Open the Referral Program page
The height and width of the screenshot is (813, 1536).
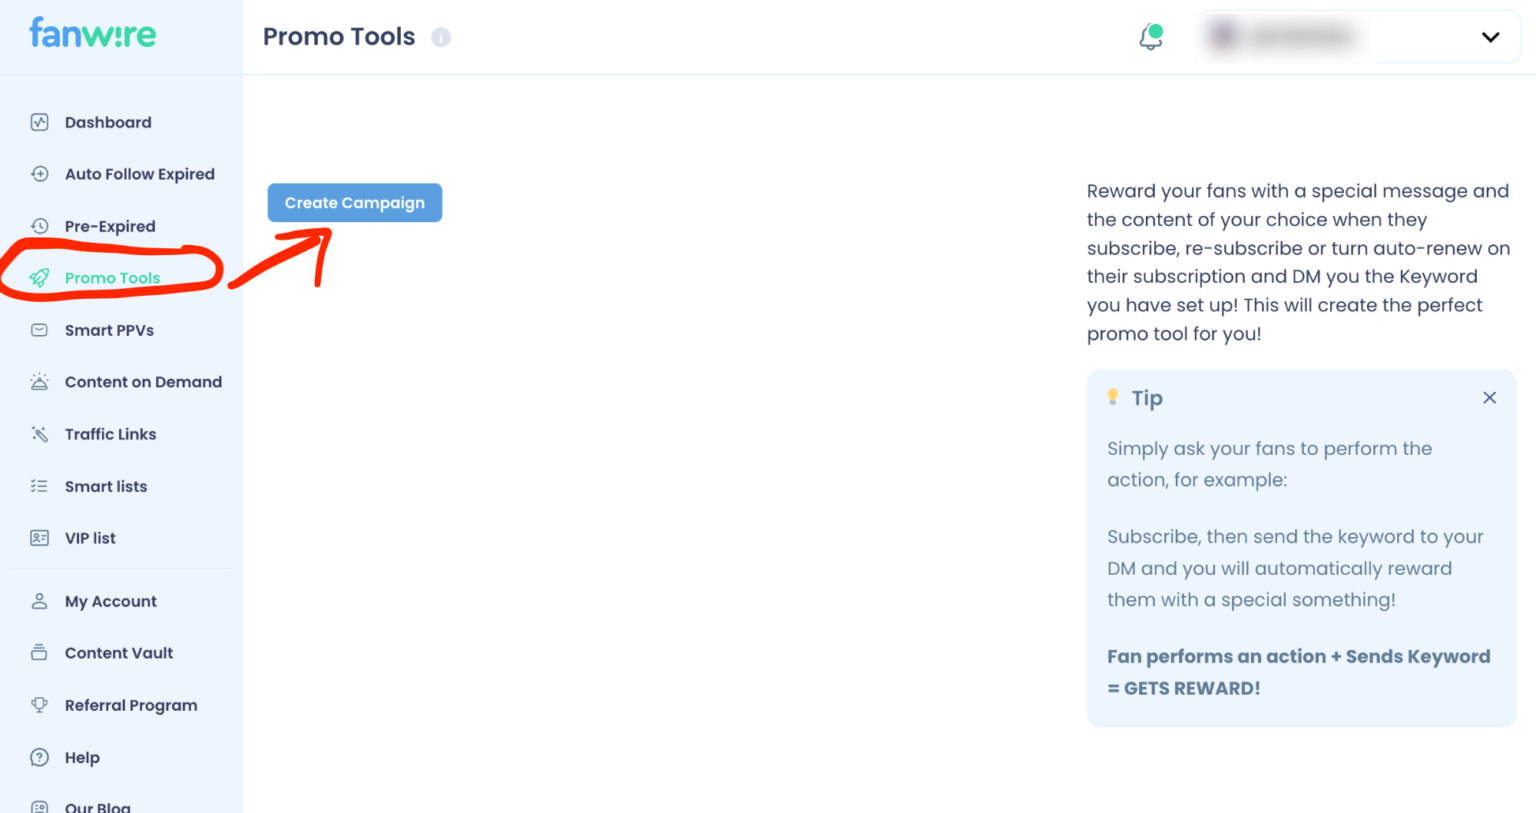131,705
